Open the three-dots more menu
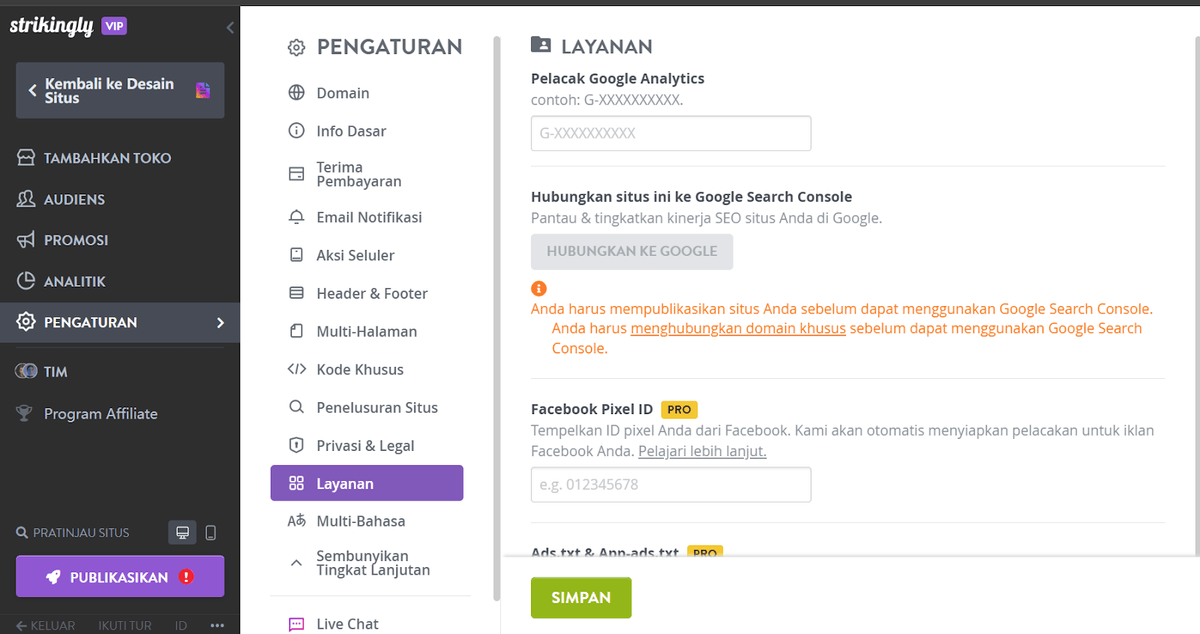The height and width of the screenshot is (634, 1200). pos(217,626)
